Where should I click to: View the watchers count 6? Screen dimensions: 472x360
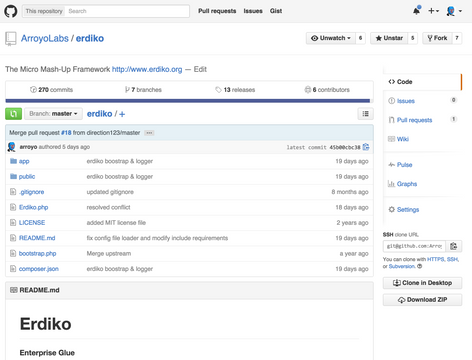(360, 38)
